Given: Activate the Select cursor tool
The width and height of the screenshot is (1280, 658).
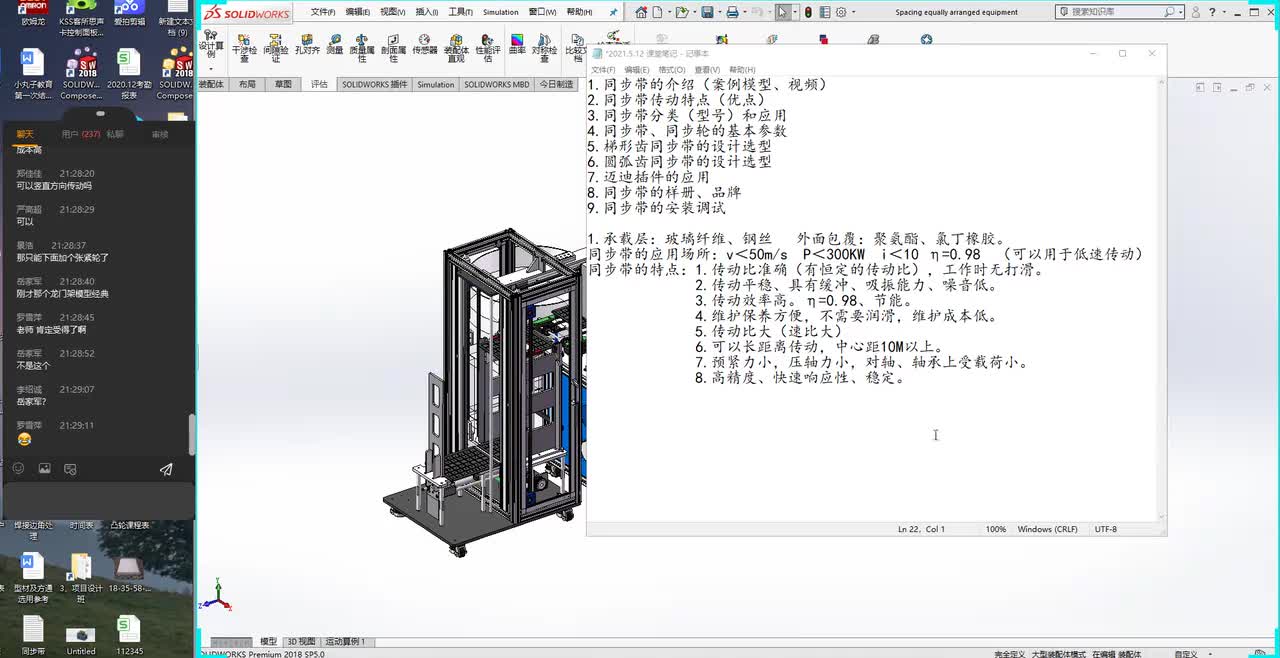Looking at the screenshot, I should 783,12.
